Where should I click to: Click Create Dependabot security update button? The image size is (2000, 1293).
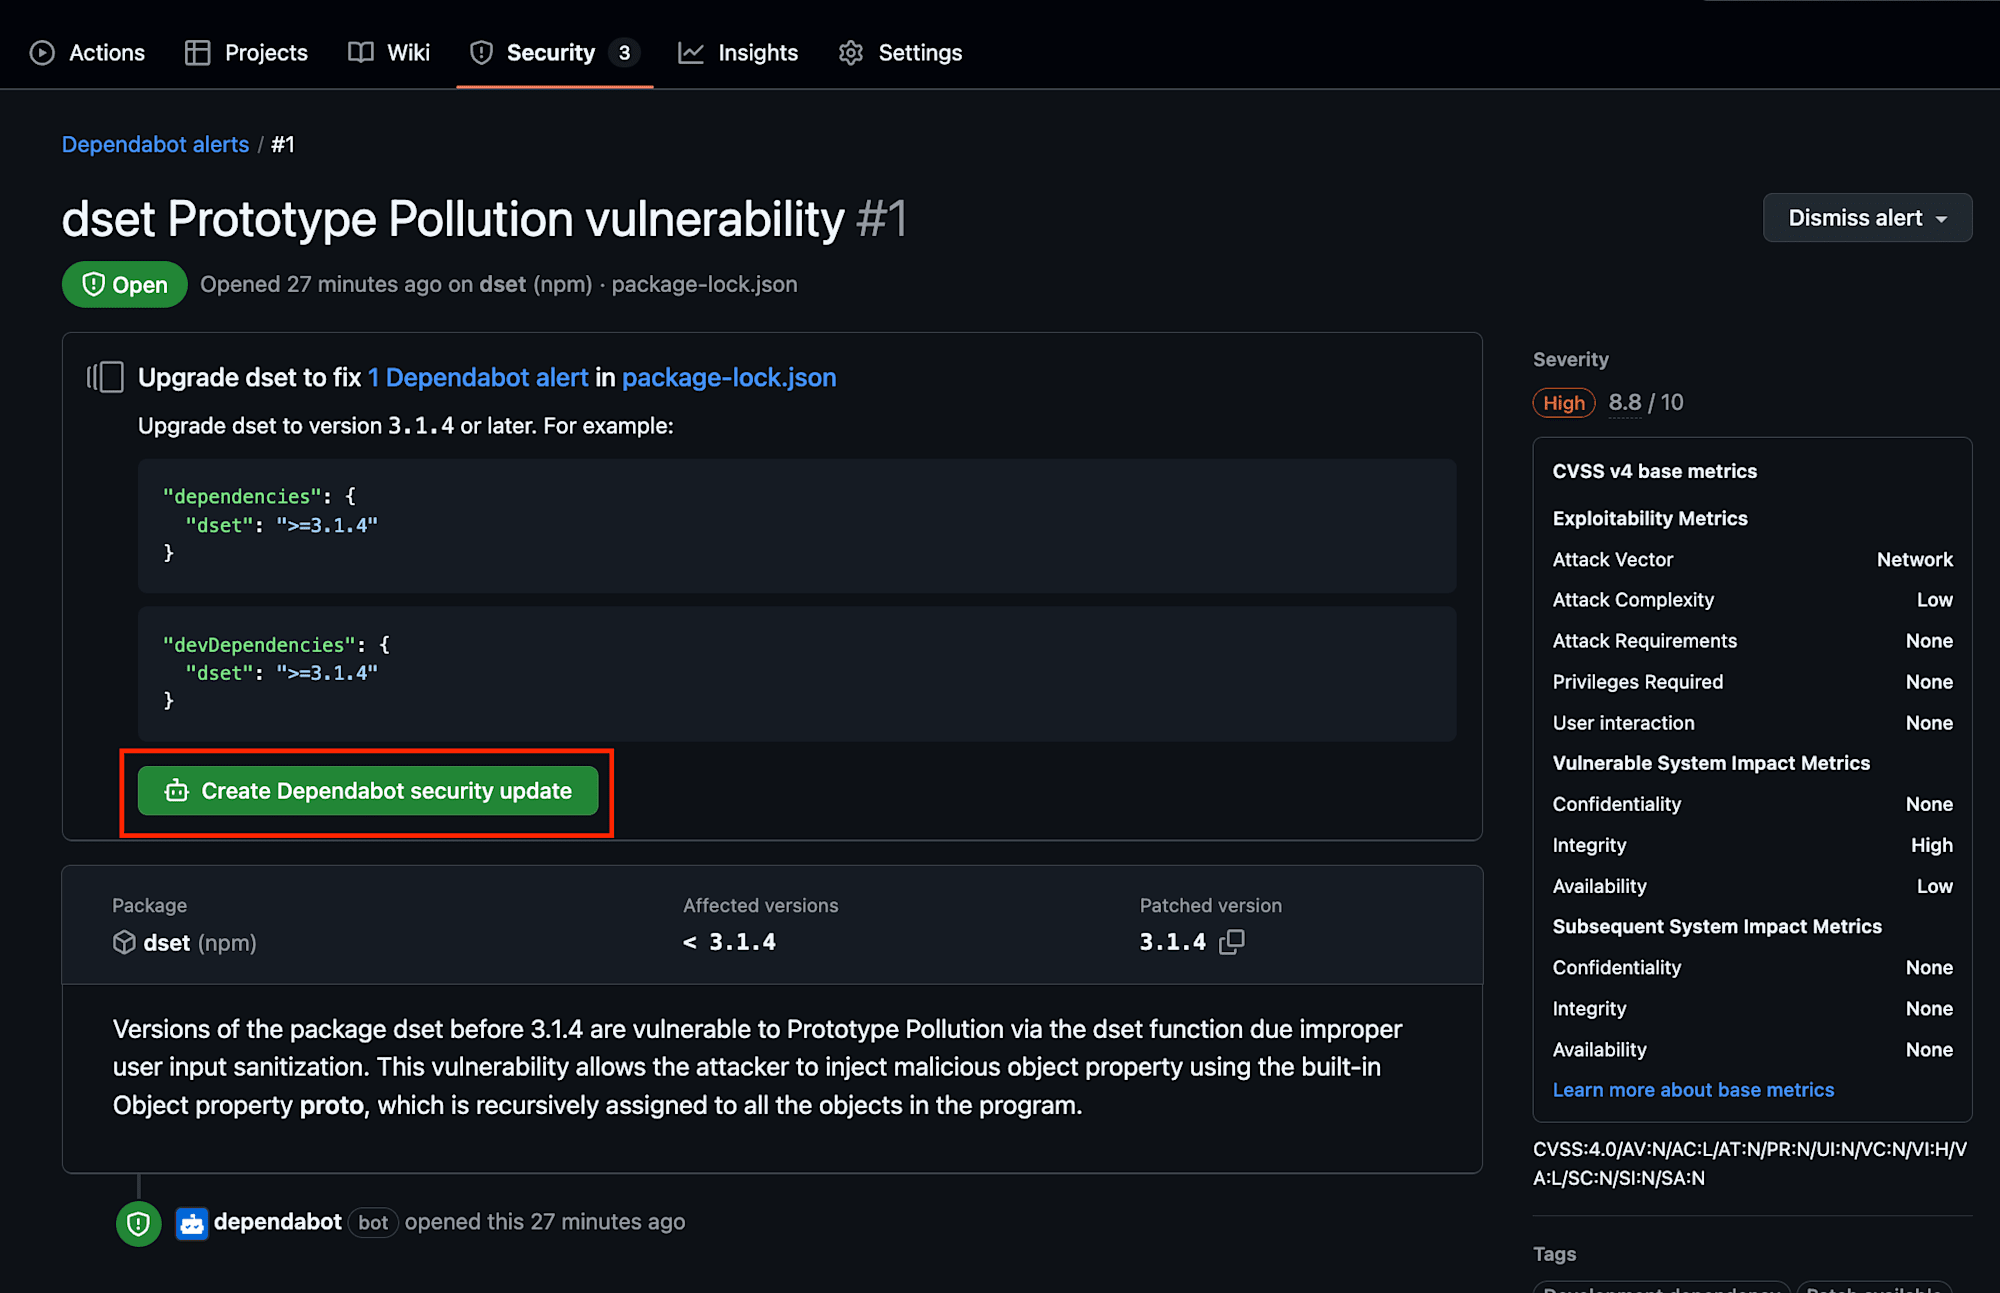click(368, 791)
